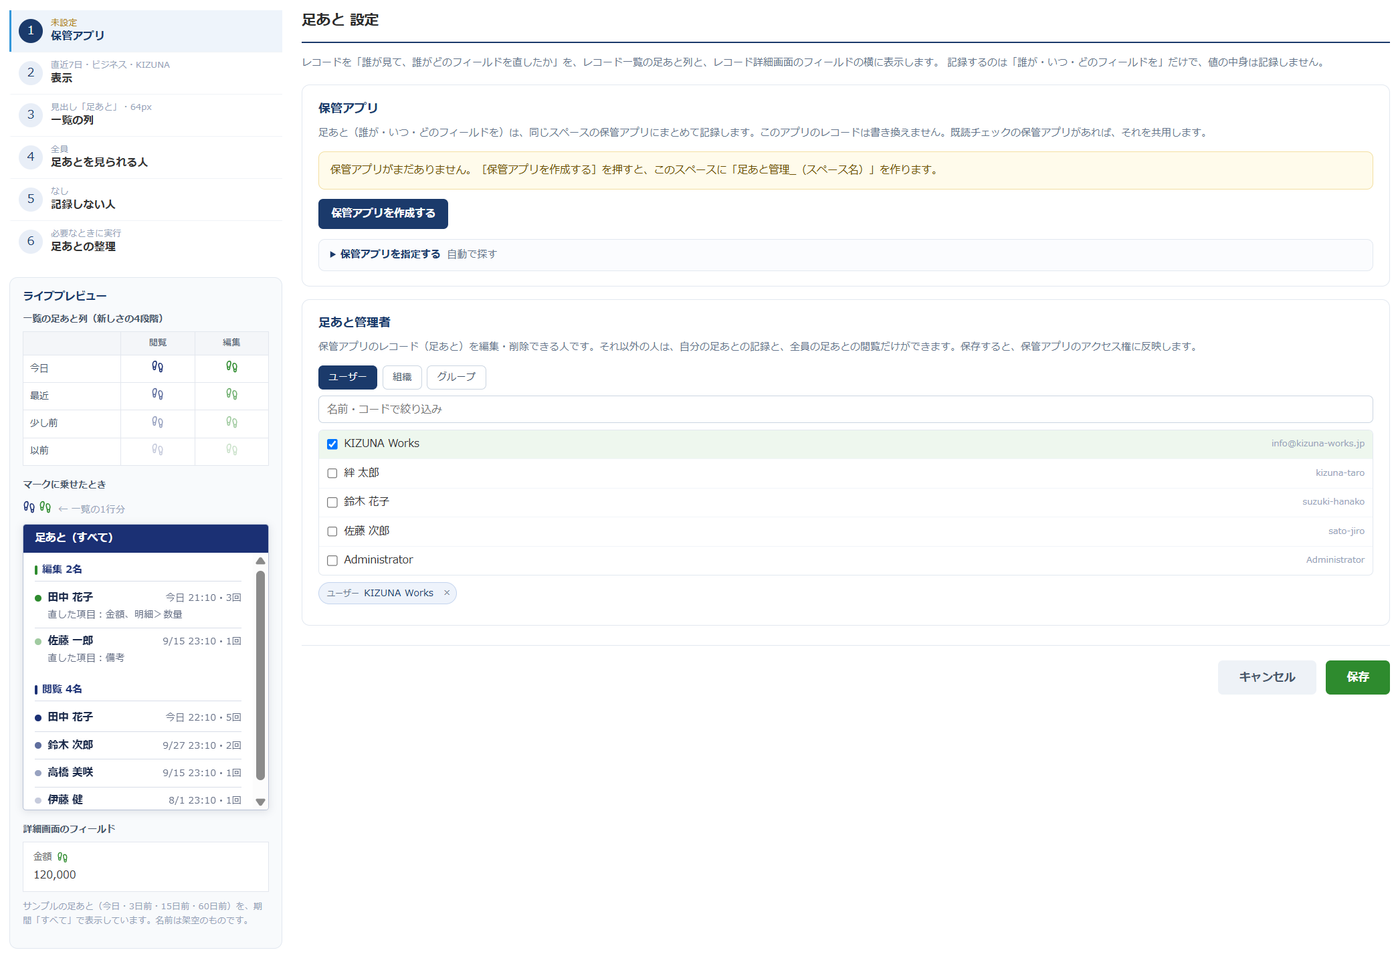1400x959 pixels.
Task: Open step 2 表示 in the sidebar
Action: point(146,72)
